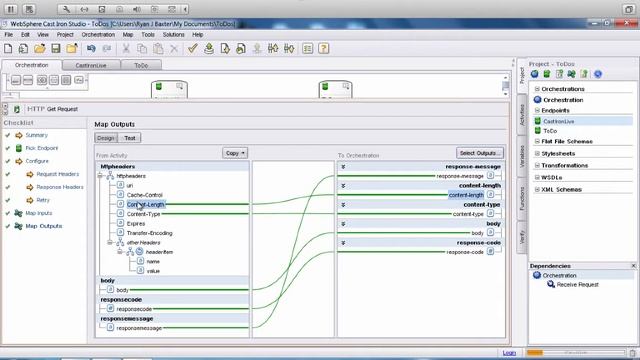The image size is (640, 360).
Task: Open the Map menu
Action: [x=128, y=35]
